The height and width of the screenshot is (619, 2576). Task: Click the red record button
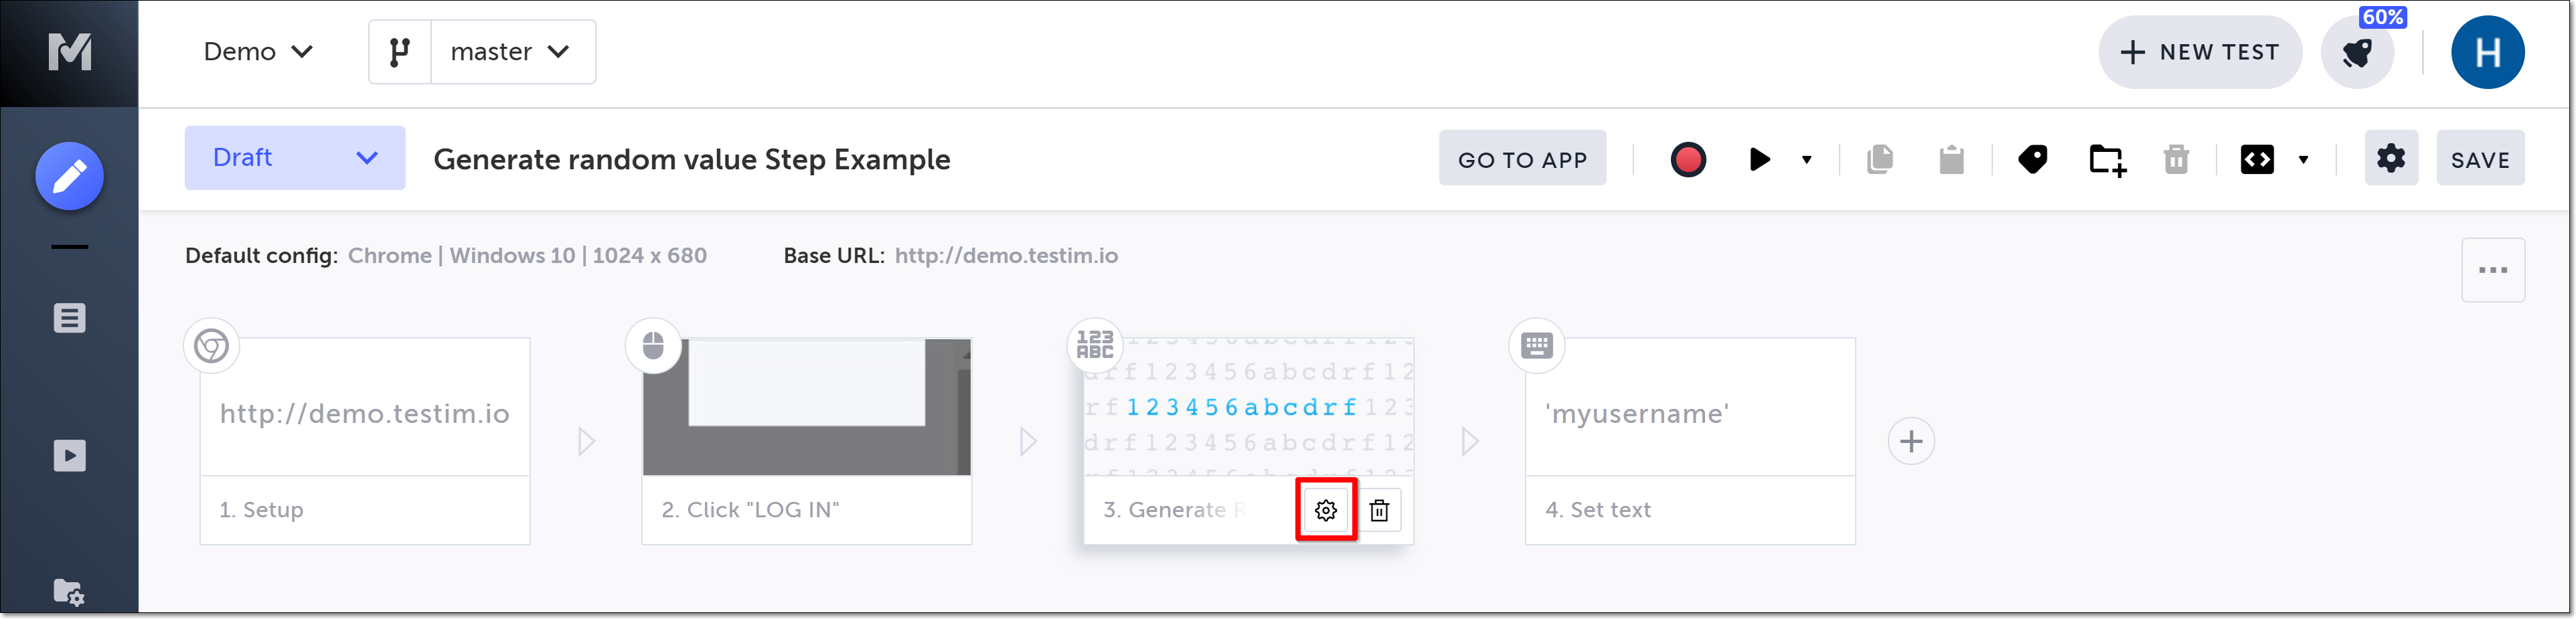(x=1688, y=160)
